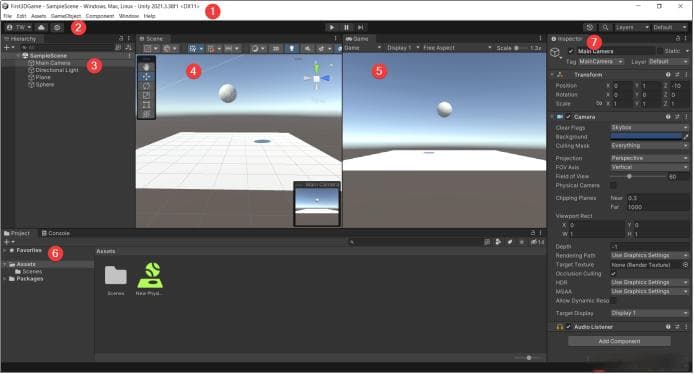This screenshot has width=694, height=374.
Task: Open Projection Perspective dropdown
Action: pyautogui.click(x=649, y=158)
